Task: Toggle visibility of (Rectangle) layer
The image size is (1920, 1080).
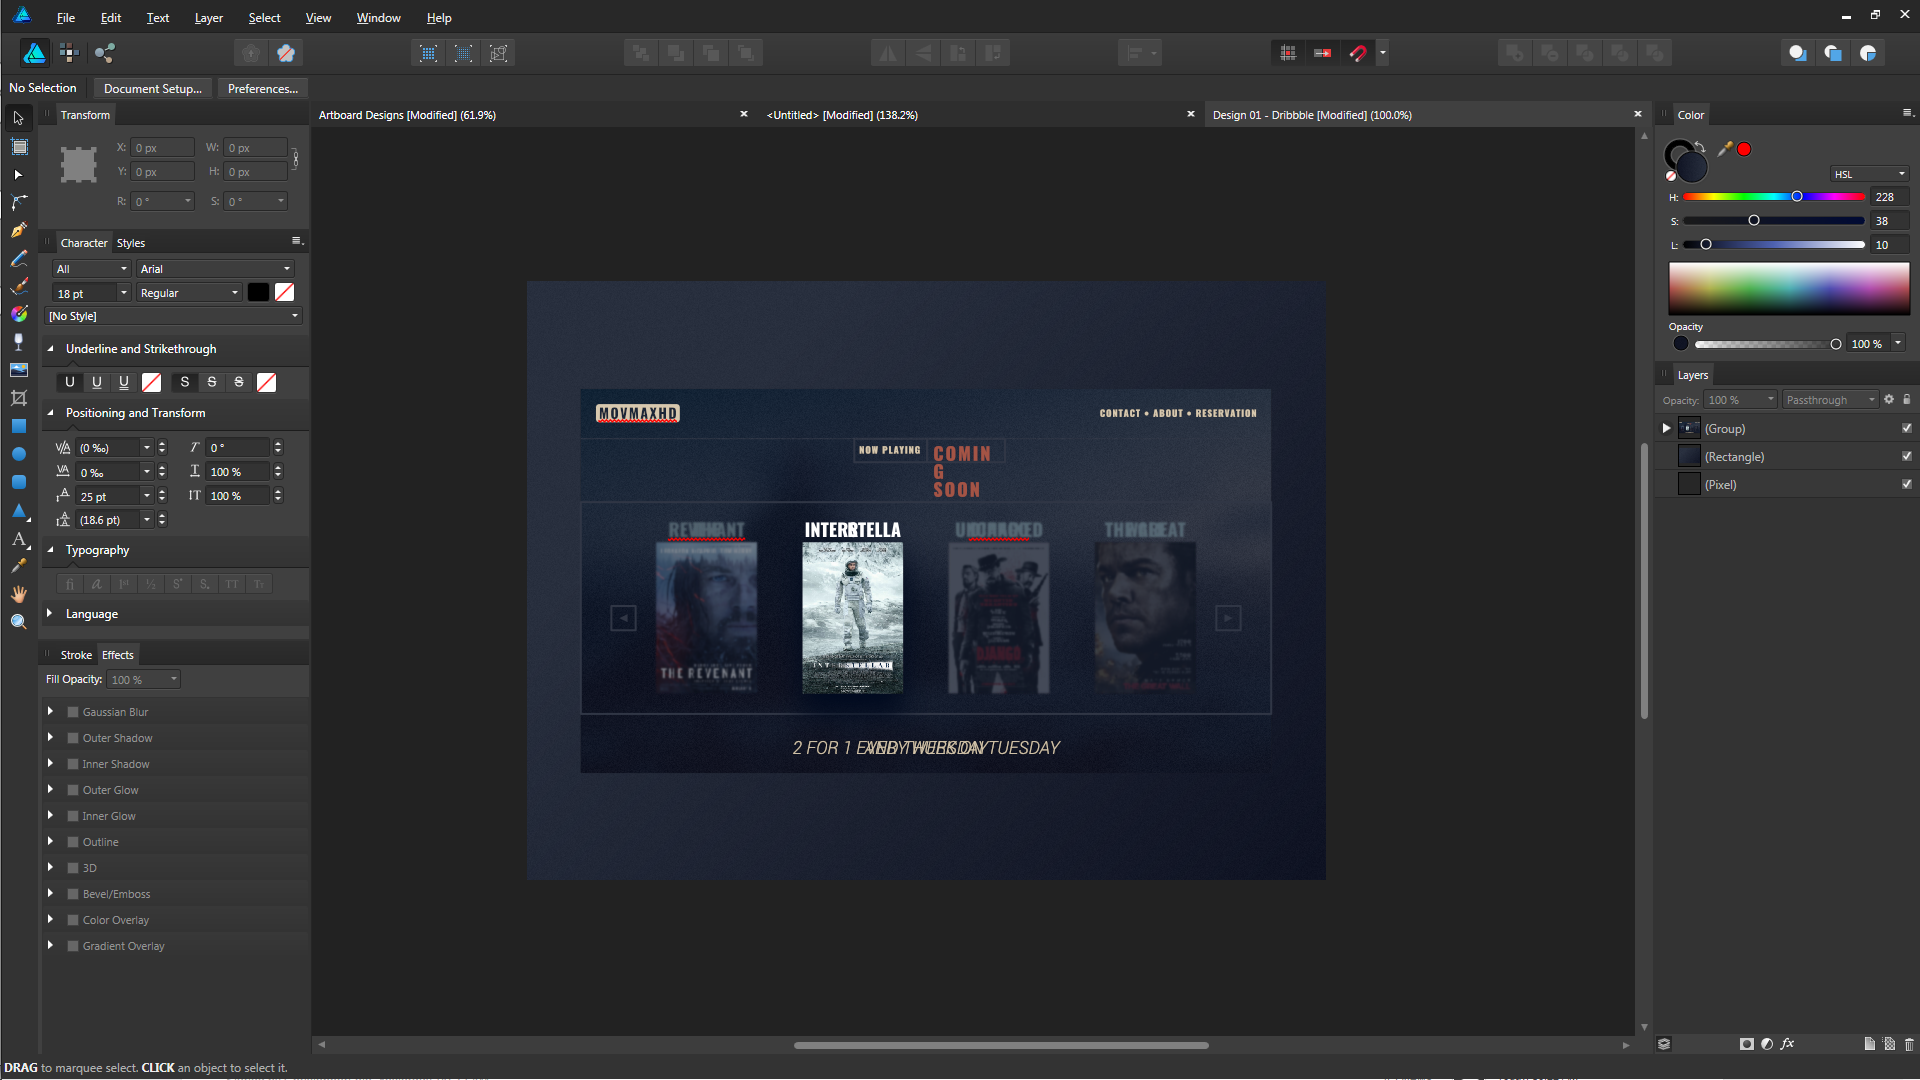Action: pos(1906,456)
